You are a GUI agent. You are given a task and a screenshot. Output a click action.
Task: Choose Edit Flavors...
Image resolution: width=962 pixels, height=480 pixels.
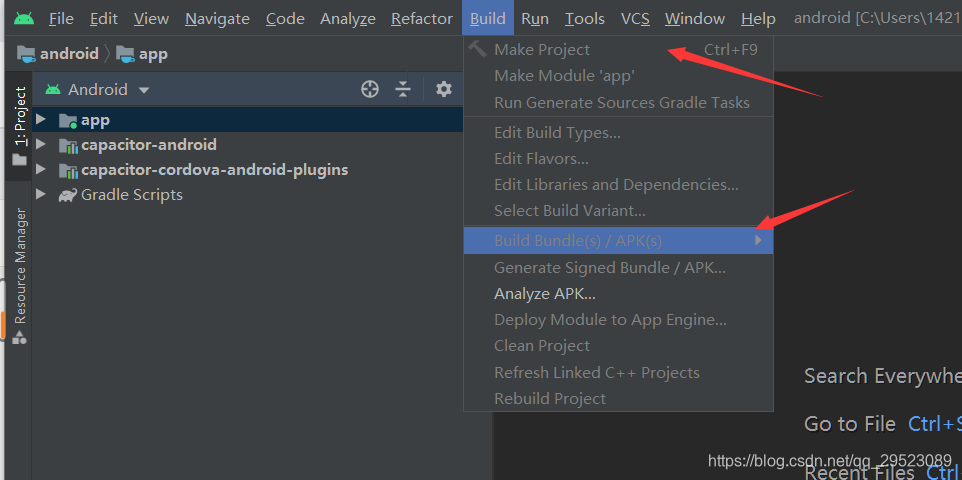(x=618, y=159)
